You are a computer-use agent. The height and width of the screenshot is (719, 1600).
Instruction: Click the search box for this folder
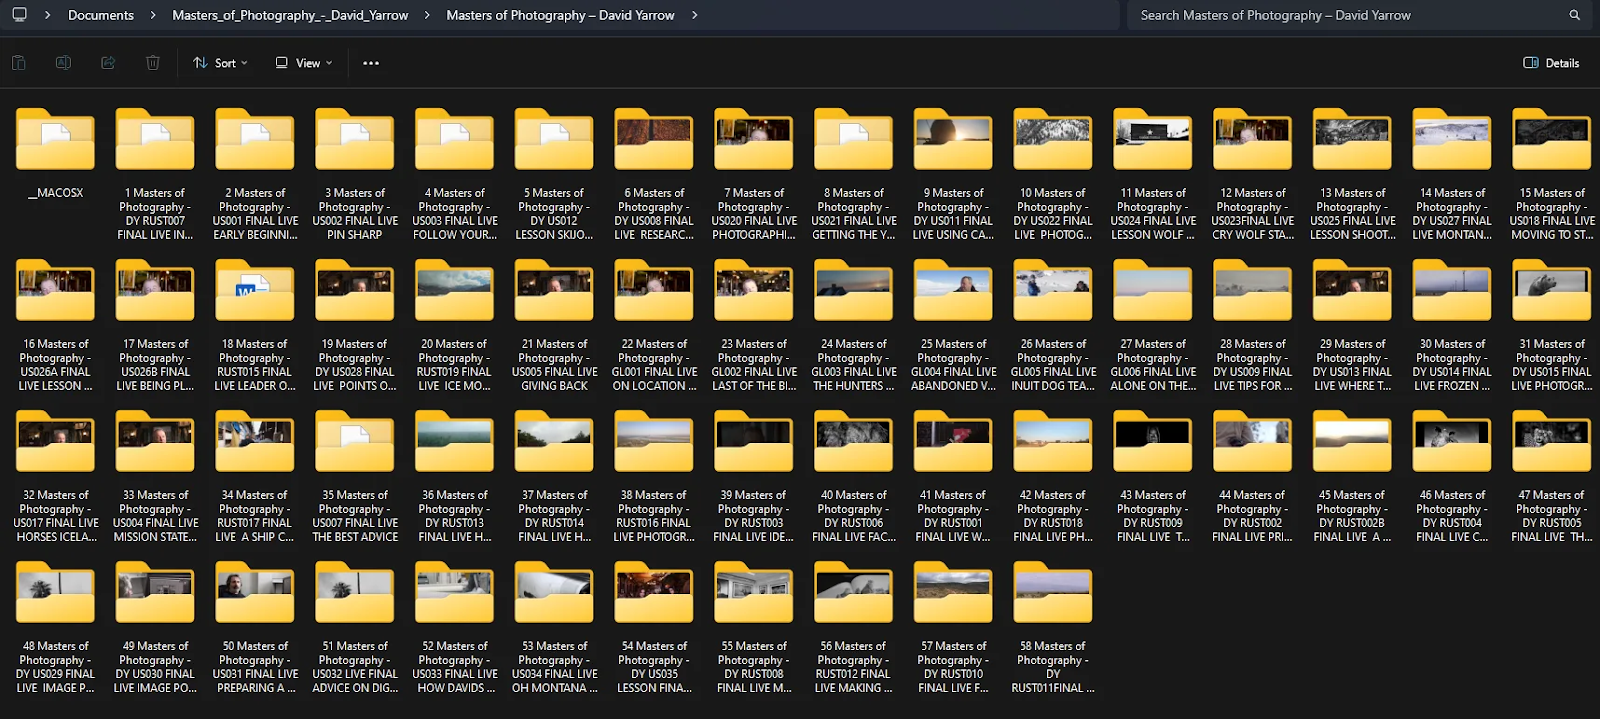point(1345,15)
